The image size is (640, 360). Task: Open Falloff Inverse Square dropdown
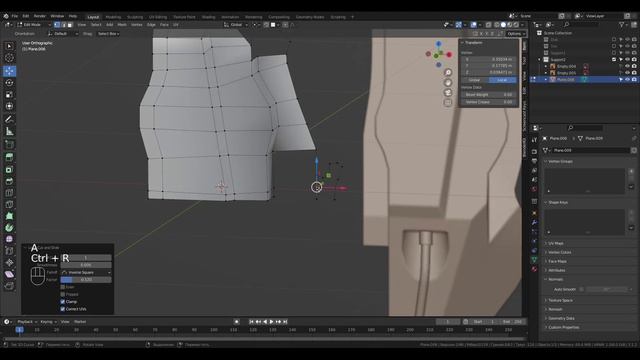pos(86,272)
